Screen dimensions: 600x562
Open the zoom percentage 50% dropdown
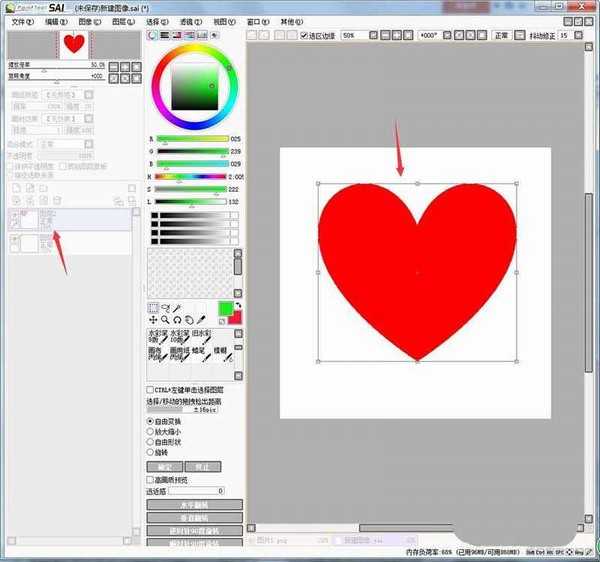[x=360, y=35]
